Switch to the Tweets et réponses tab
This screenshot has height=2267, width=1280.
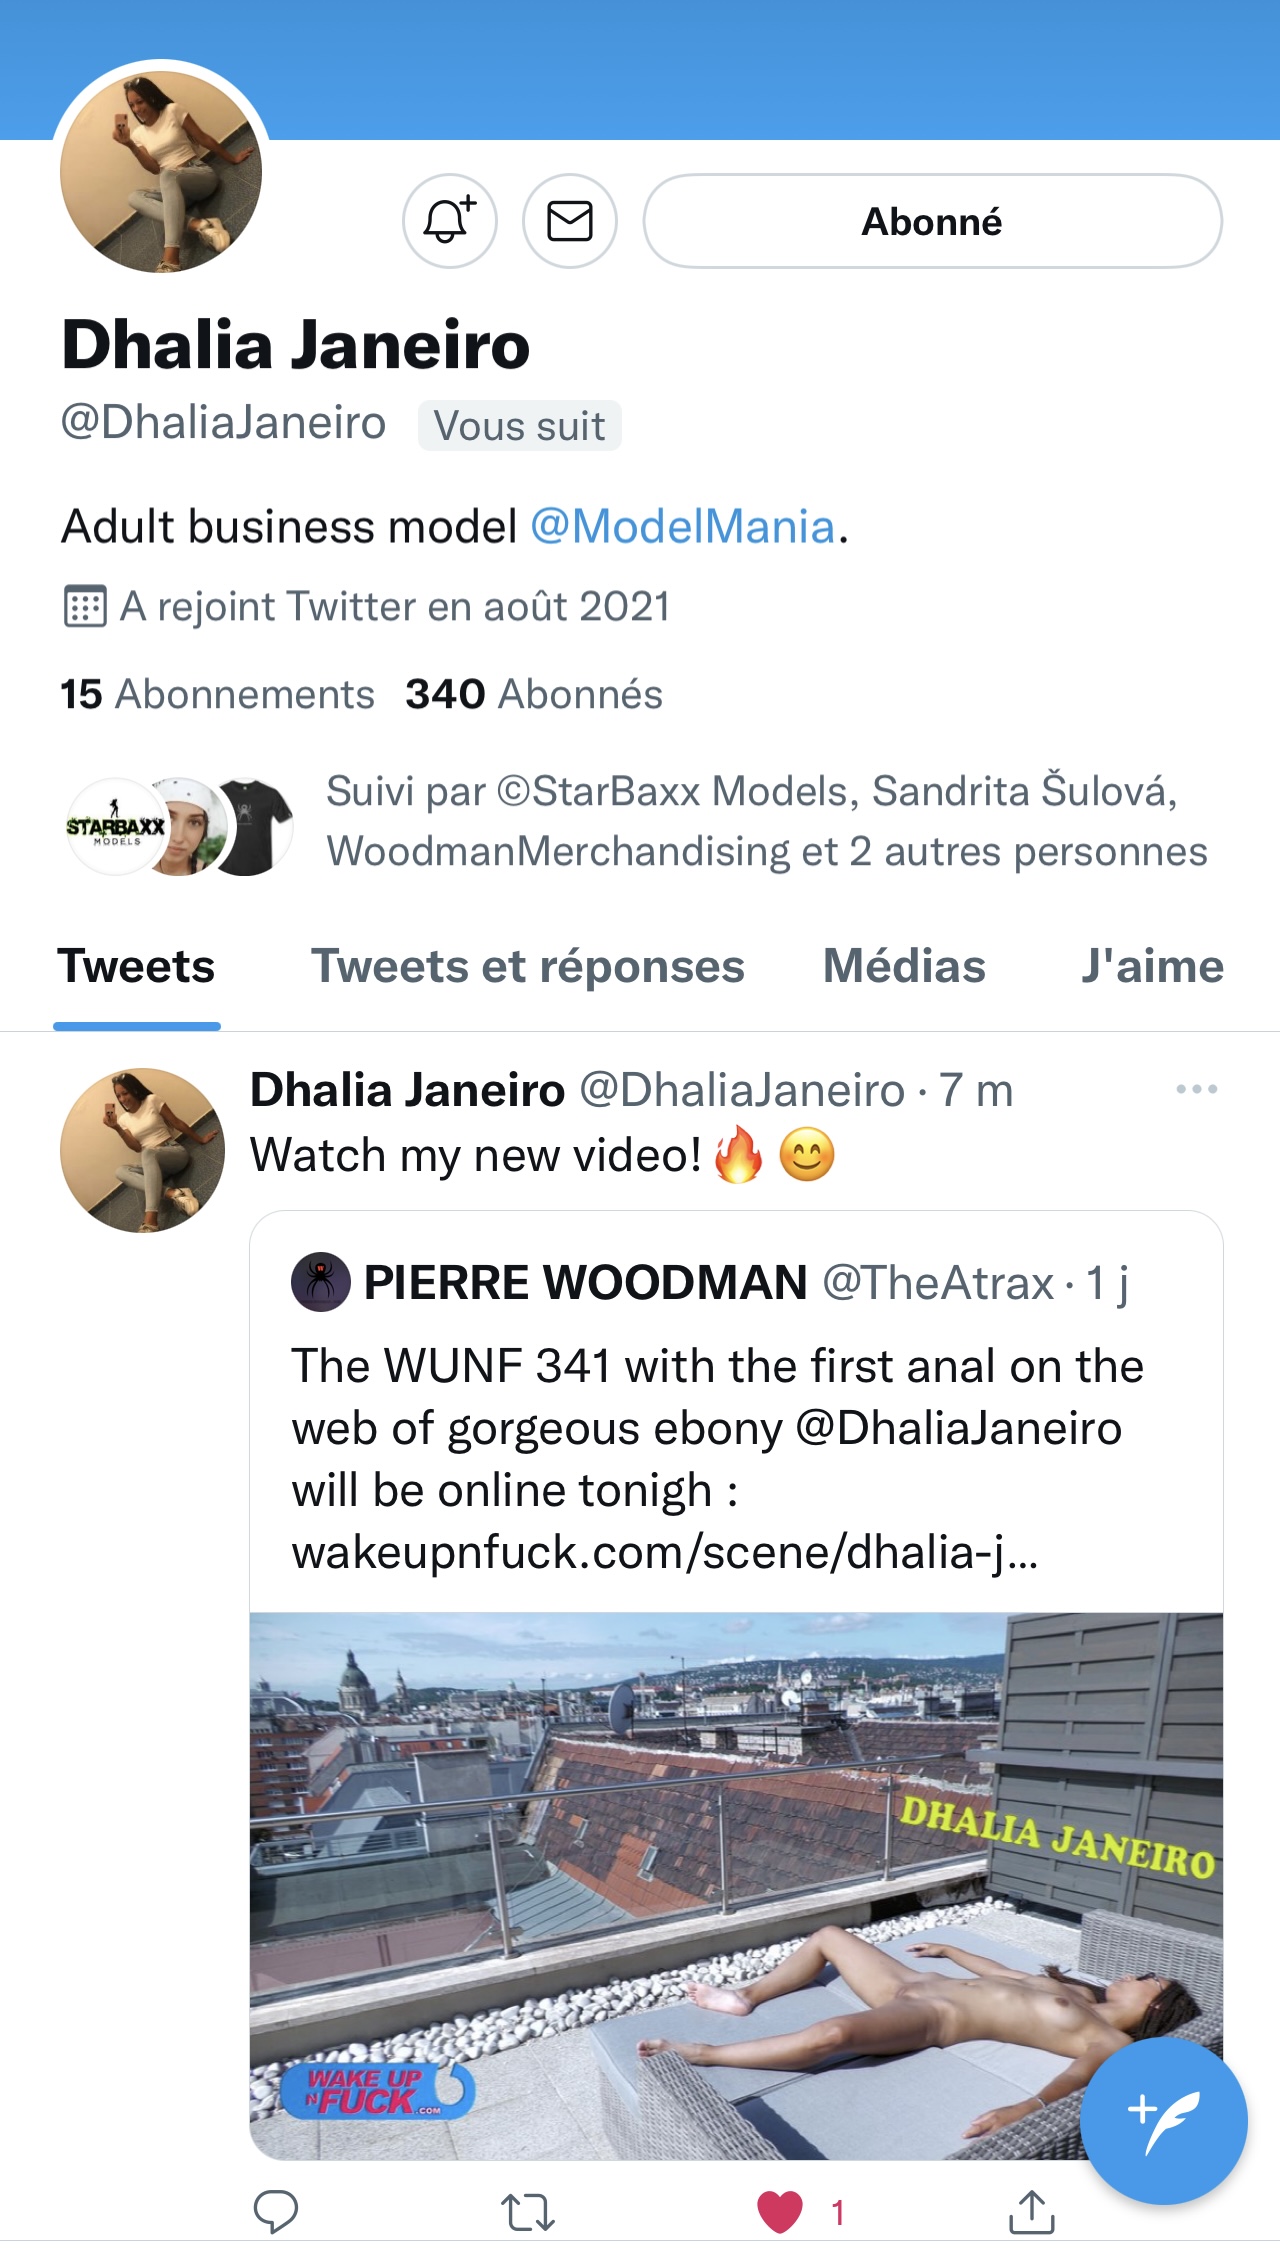[x=527, y=967]
